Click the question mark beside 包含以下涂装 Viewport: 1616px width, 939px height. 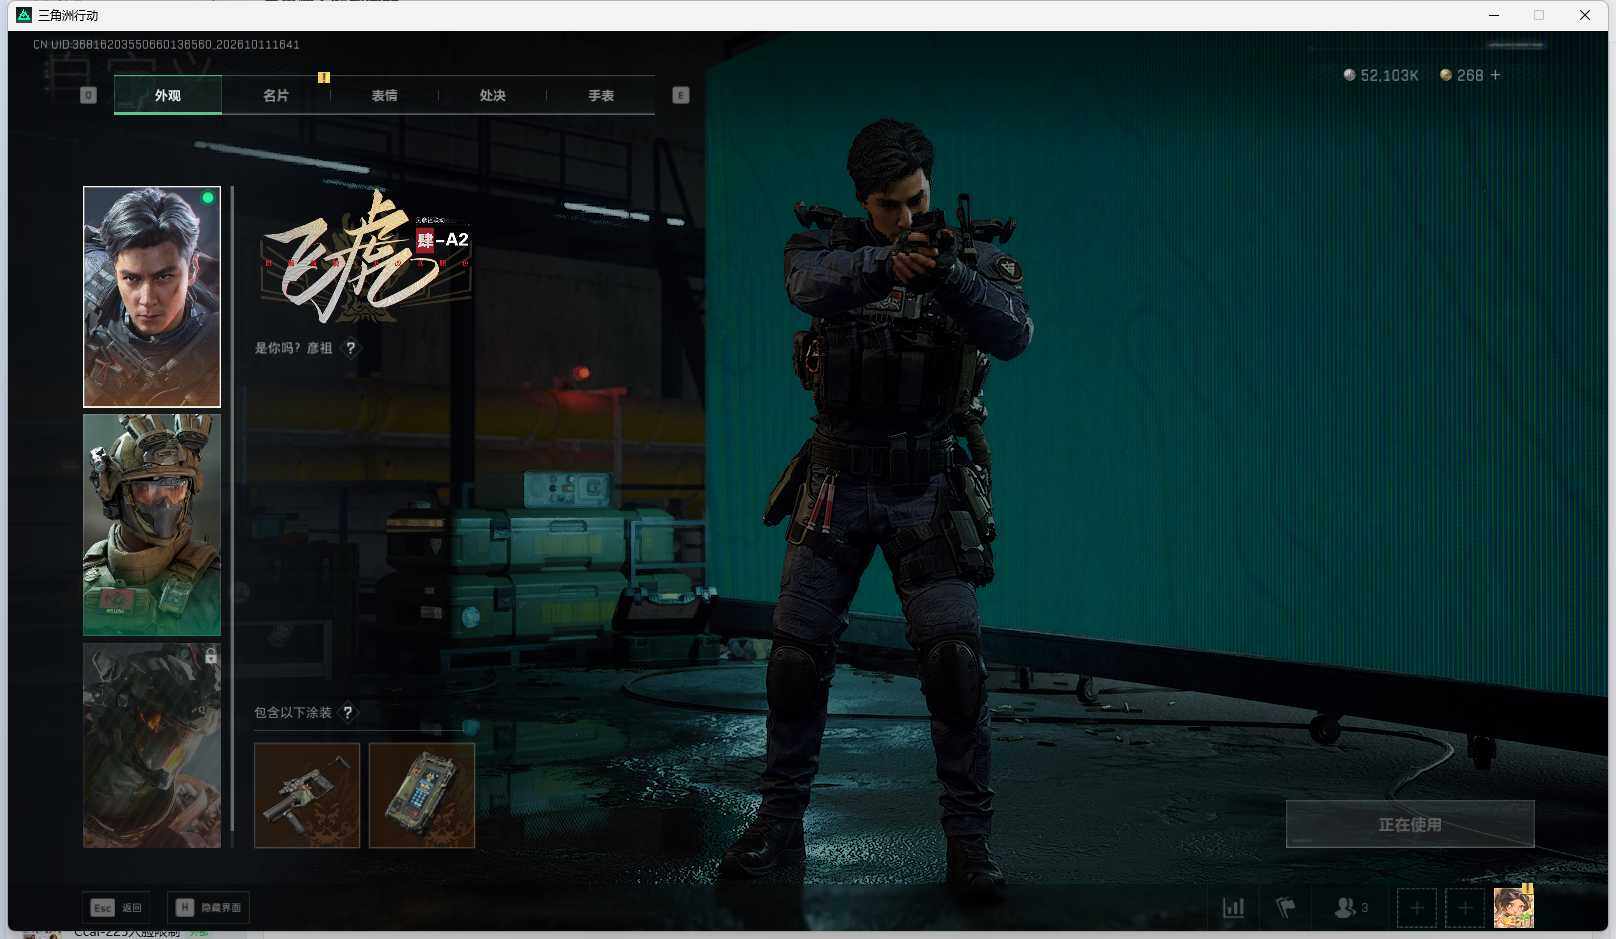click(x=348, y=713)
